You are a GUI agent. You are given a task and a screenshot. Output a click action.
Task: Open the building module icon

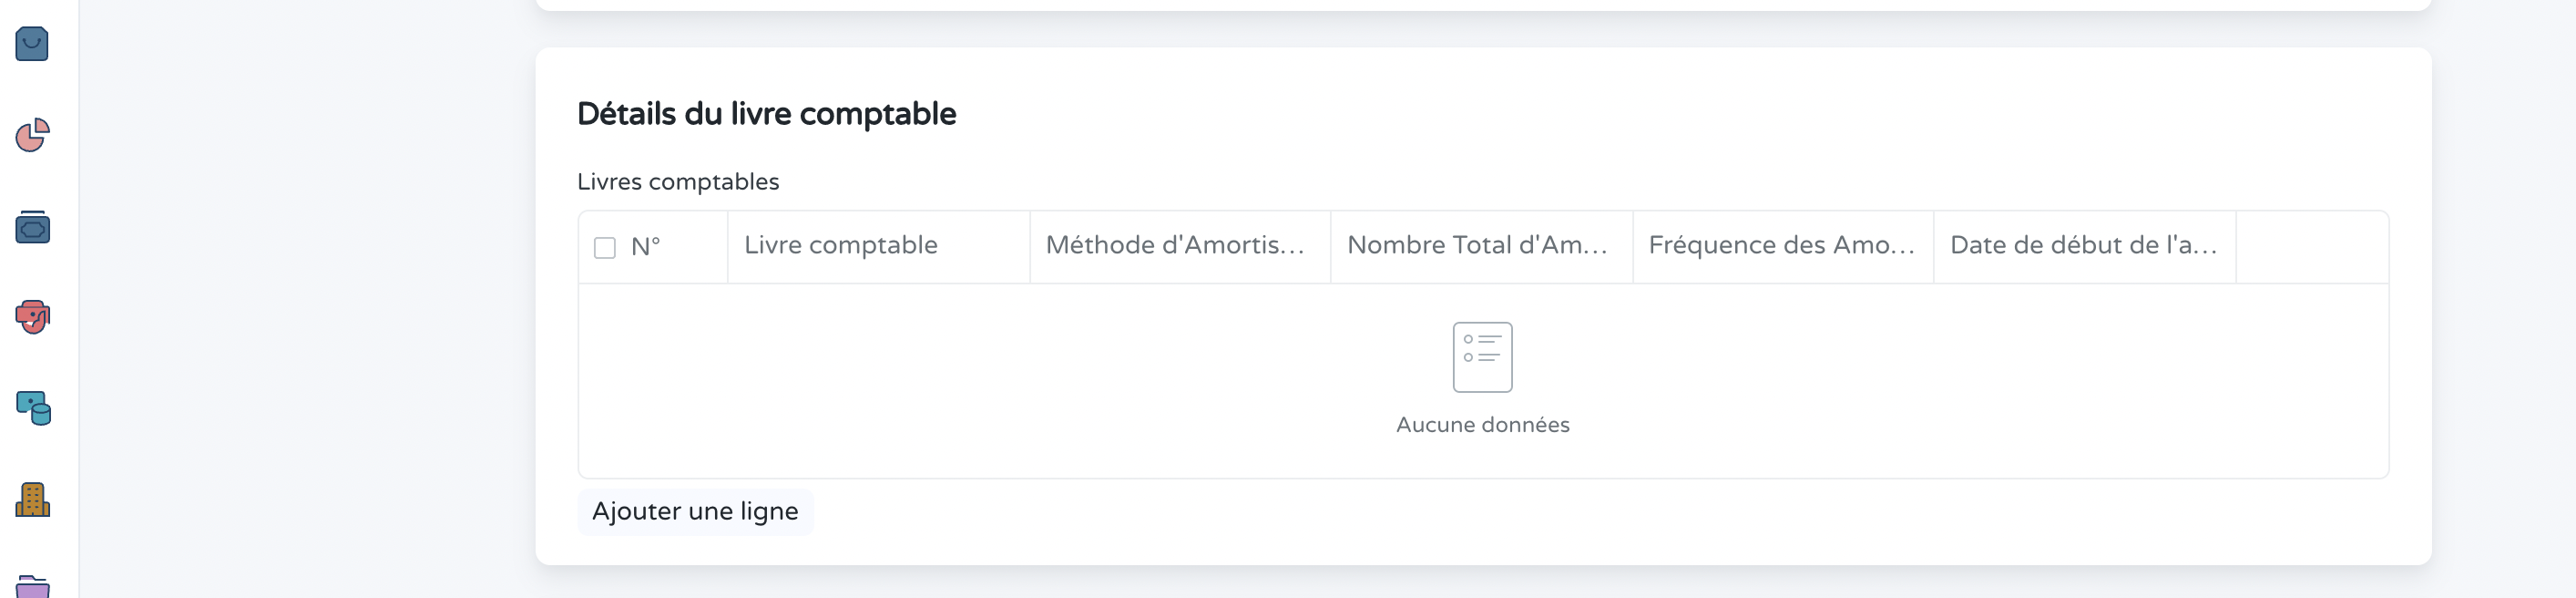pyautogui.click(x=31, y=500)
